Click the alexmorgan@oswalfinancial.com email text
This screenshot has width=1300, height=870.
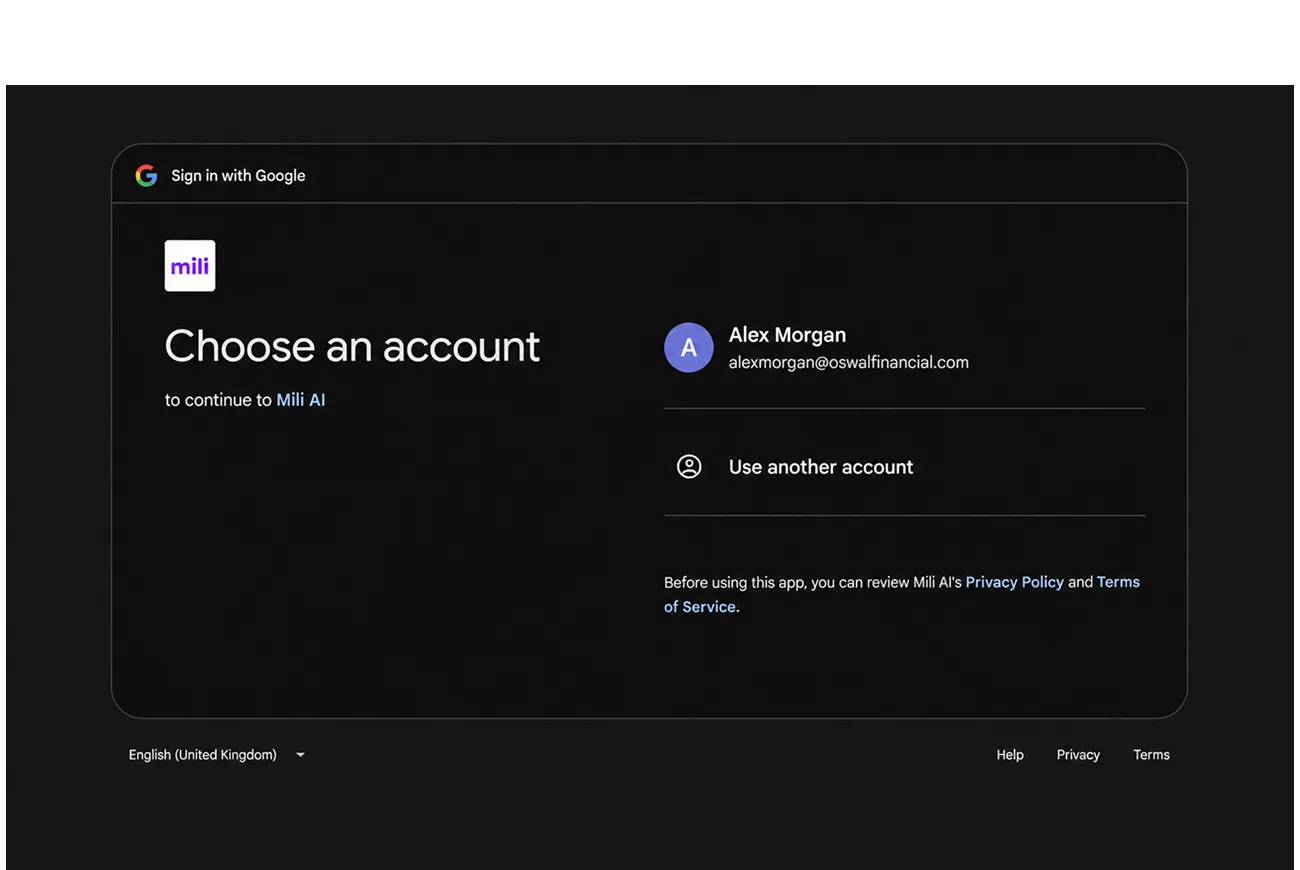[849, 363]
